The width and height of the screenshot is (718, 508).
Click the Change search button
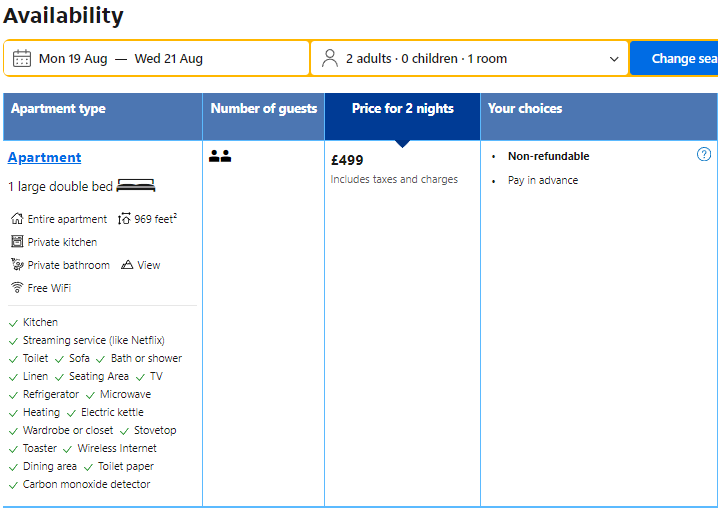coord(676,59)
